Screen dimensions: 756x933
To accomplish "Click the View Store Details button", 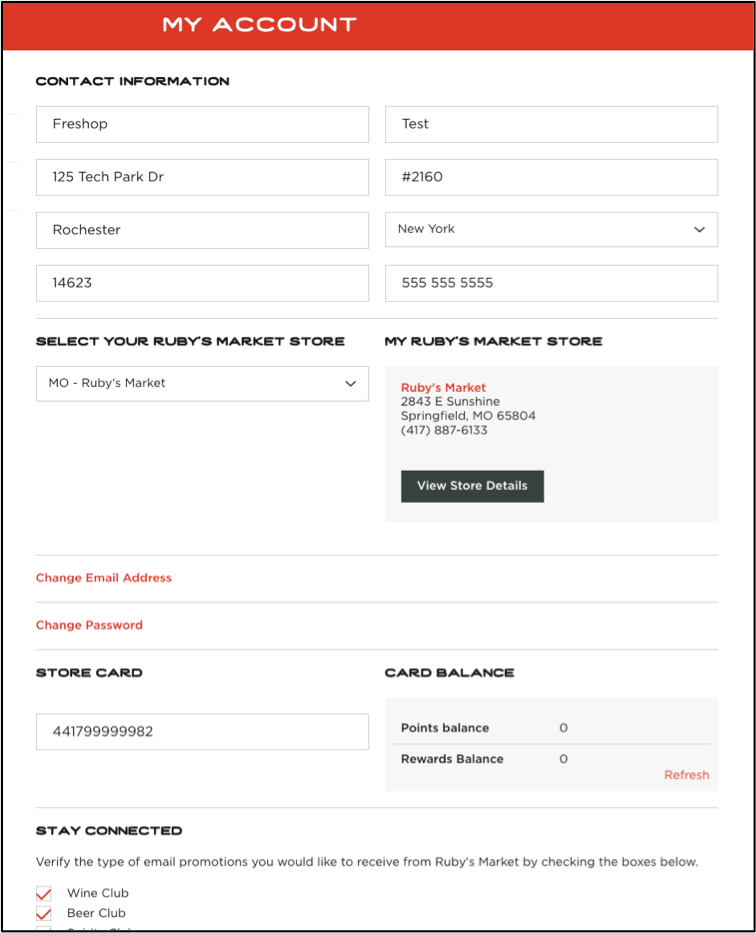I will click(x=472, y=486).
